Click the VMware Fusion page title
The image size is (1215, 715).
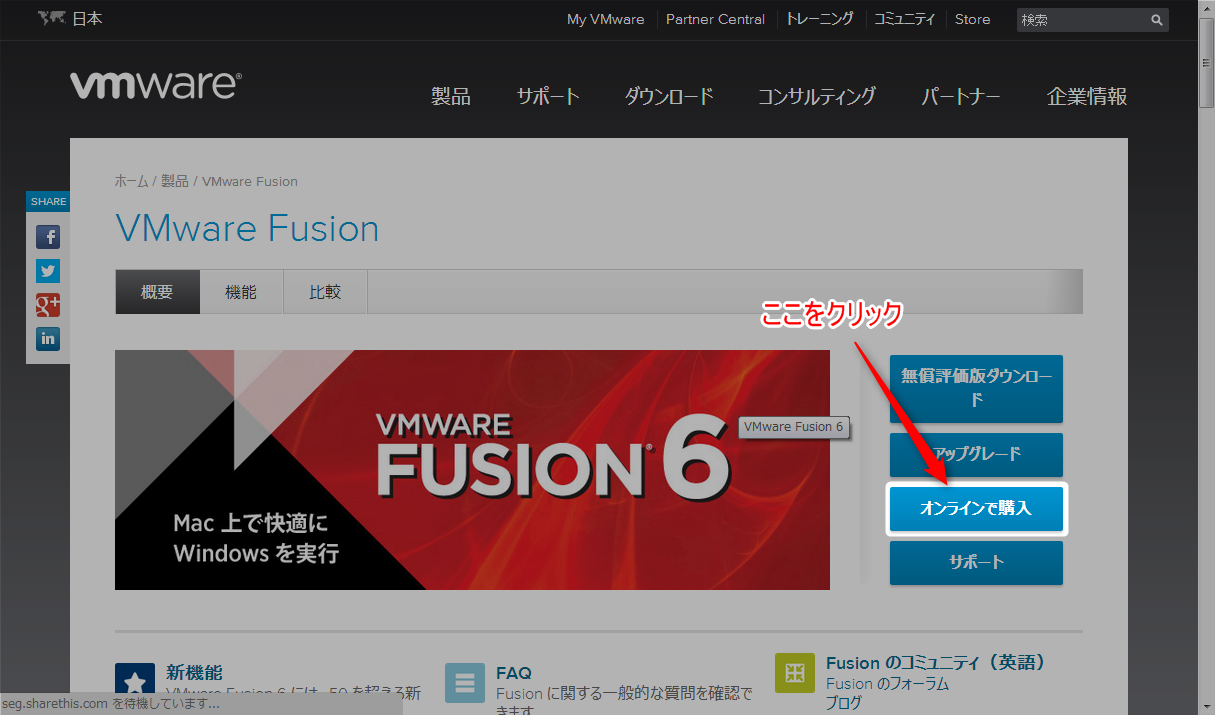[247, 228]
